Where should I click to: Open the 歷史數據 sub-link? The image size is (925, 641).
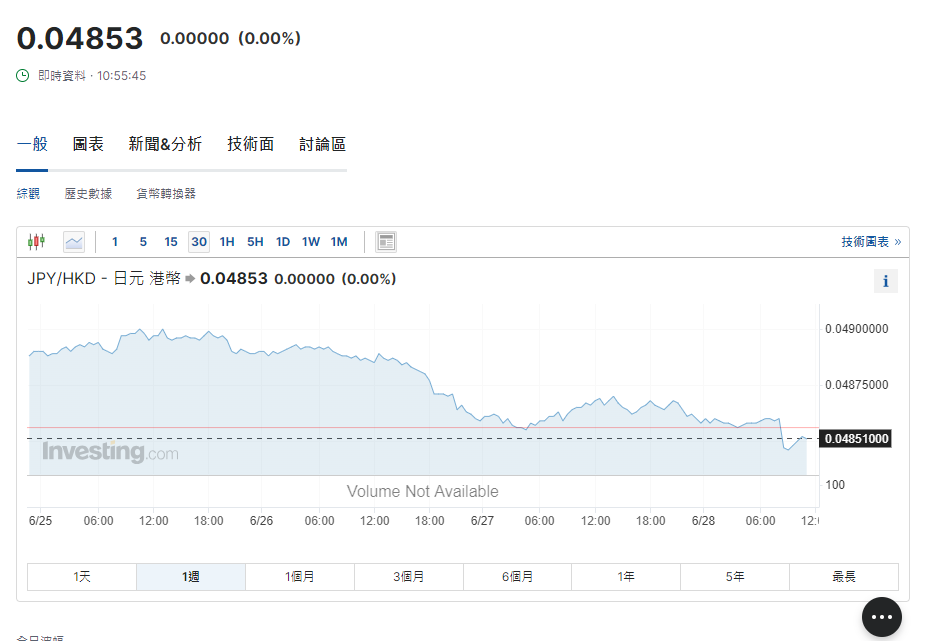(88, 194)
